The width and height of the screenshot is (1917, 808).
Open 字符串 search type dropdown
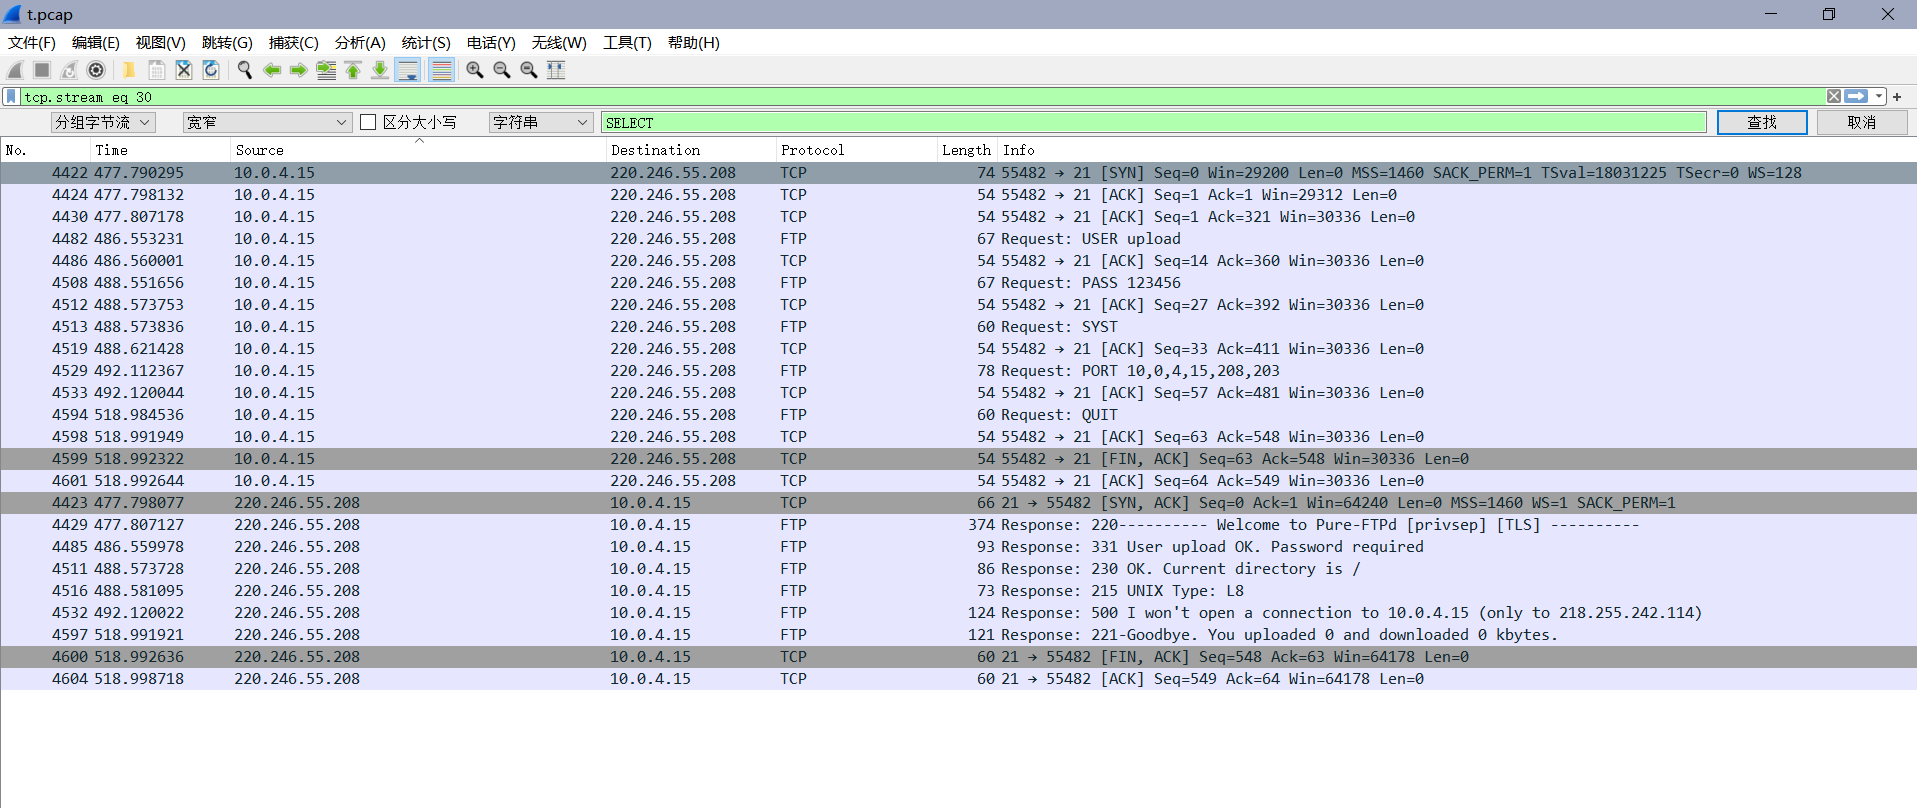541,122
